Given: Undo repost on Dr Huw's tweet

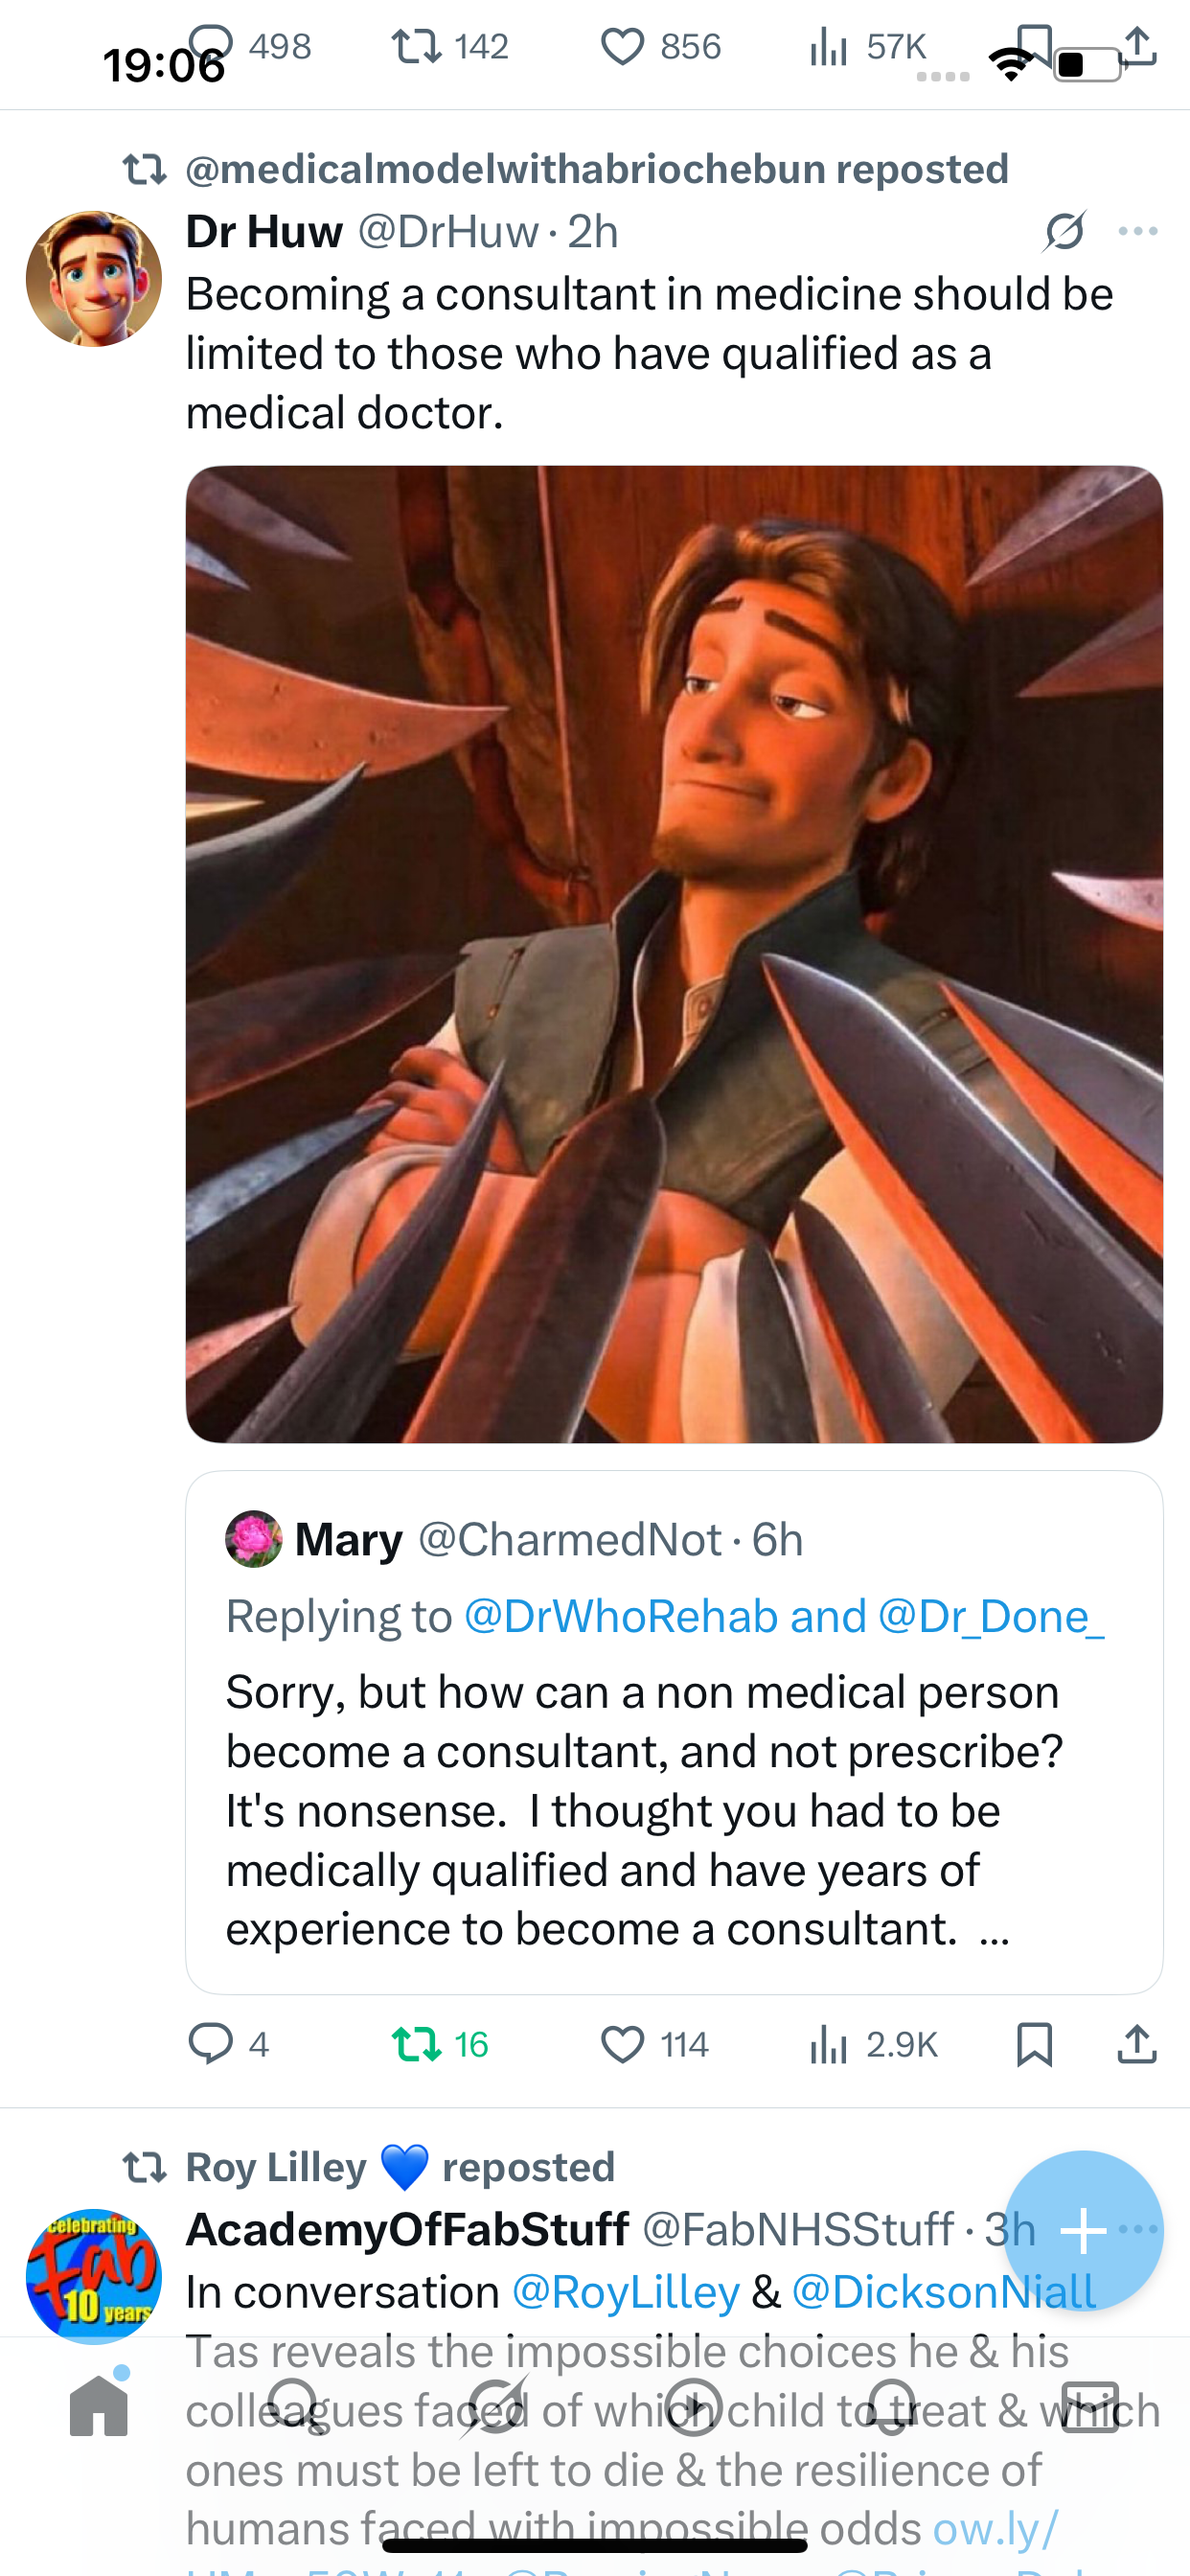Looking at the screenshot, I should pos(417,2044).
